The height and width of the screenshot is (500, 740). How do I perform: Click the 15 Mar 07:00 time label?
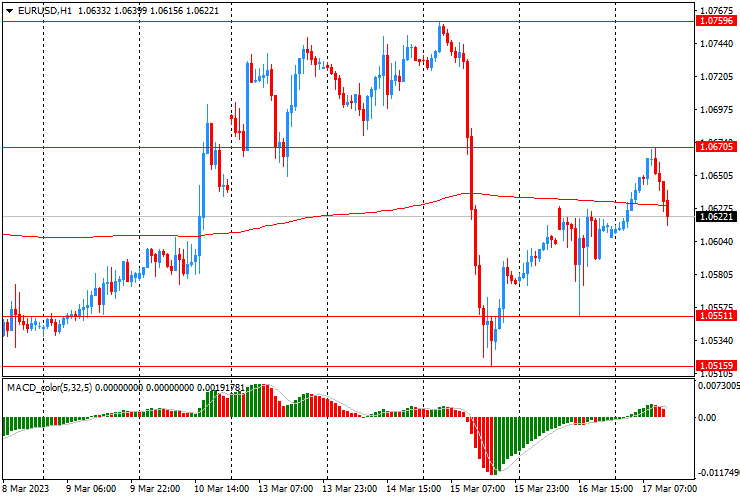click(478, 488)
